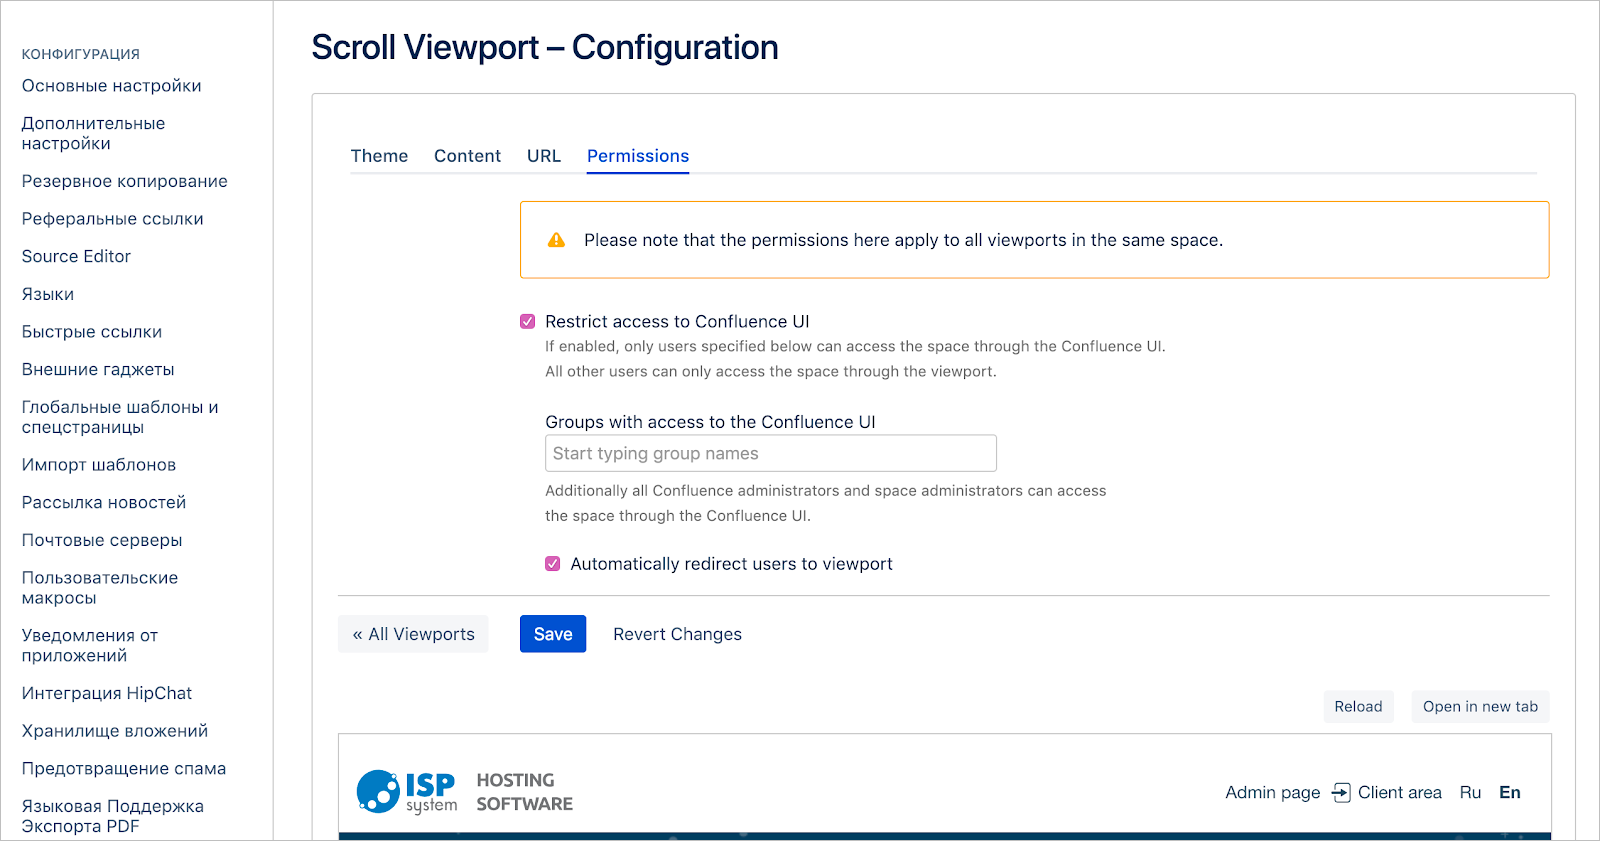Select the URL tab
The image size is (1600, 841).
[x=544, y=156]
